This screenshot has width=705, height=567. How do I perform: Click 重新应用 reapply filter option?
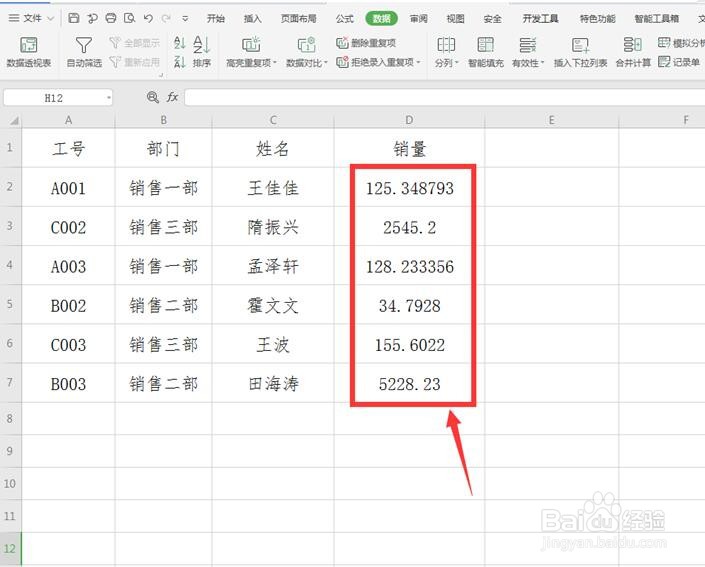134,62
